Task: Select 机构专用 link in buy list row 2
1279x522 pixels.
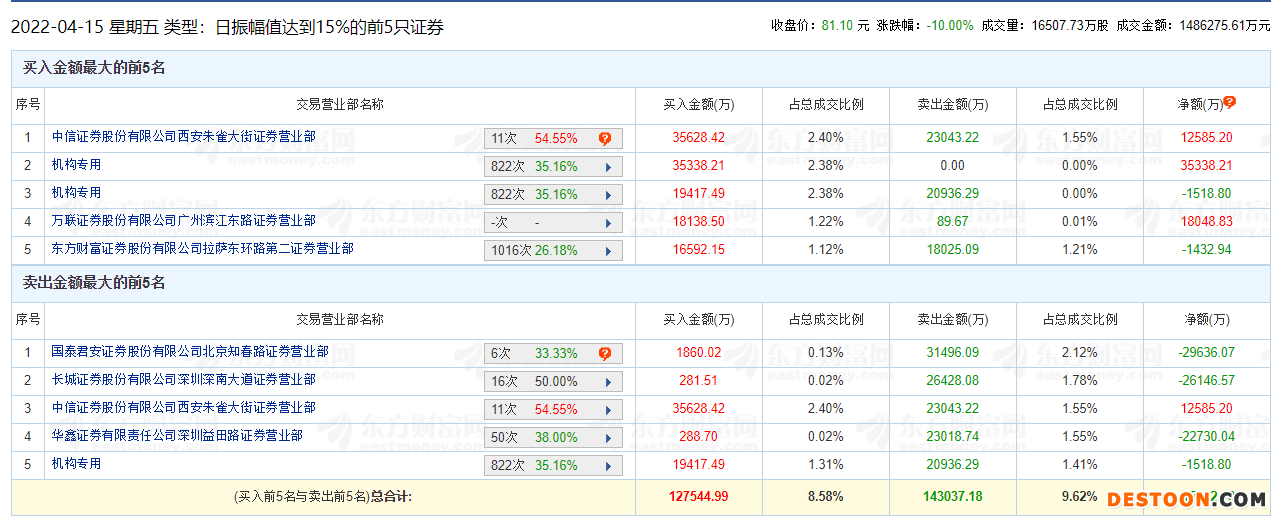Action: click(76, 165)
